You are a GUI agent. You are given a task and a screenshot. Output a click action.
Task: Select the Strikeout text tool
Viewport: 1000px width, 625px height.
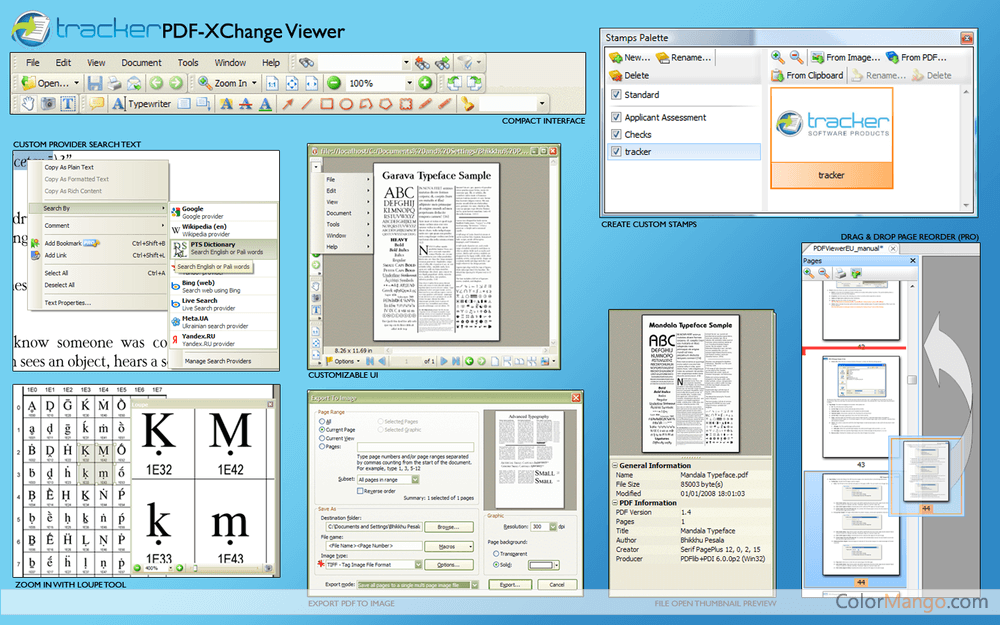point(246,103)
